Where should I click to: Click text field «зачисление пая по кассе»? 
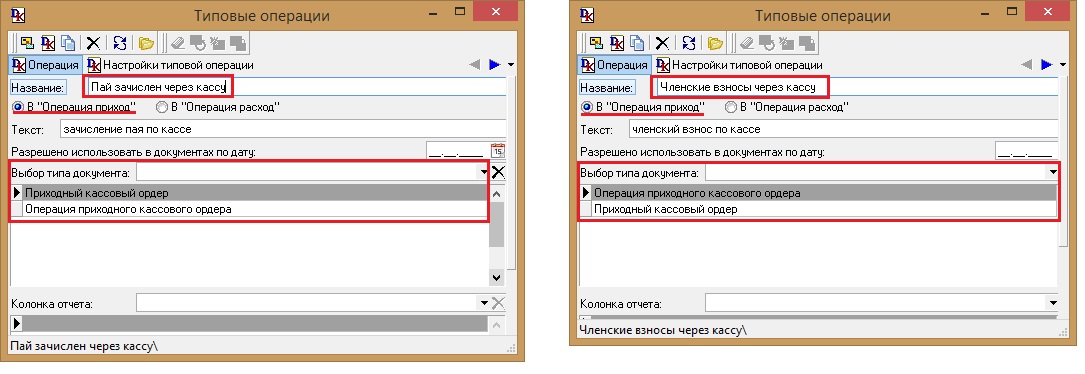[x=284, y=130]
